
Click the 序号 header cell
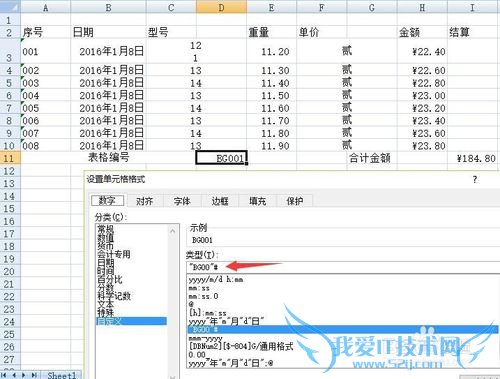tap(45, 32)
